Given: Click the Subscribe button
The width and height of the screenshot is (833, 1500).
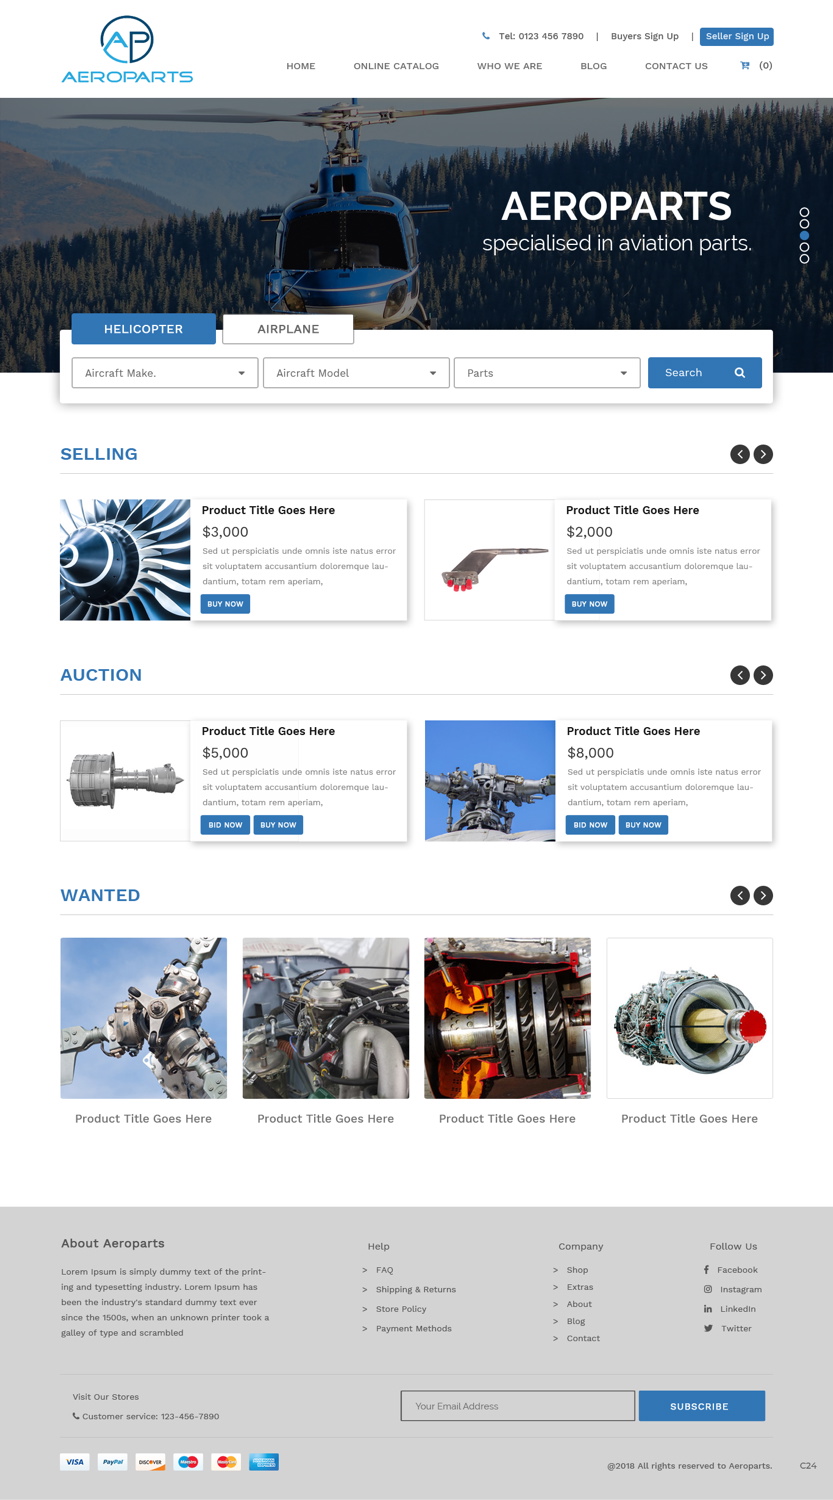Looking at the screenshot, I should [x=702, y=1406].
